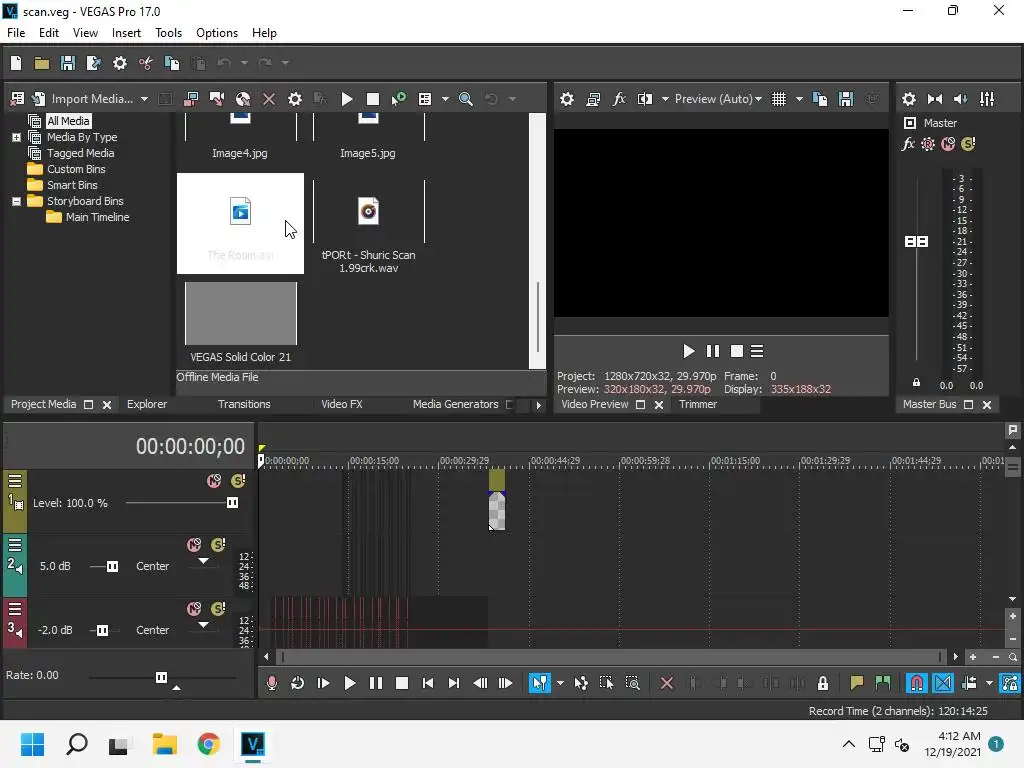Select the video event on track 1
This screenshot has height=768, width=1024.
pyautogui.click(x=496, y=500)
